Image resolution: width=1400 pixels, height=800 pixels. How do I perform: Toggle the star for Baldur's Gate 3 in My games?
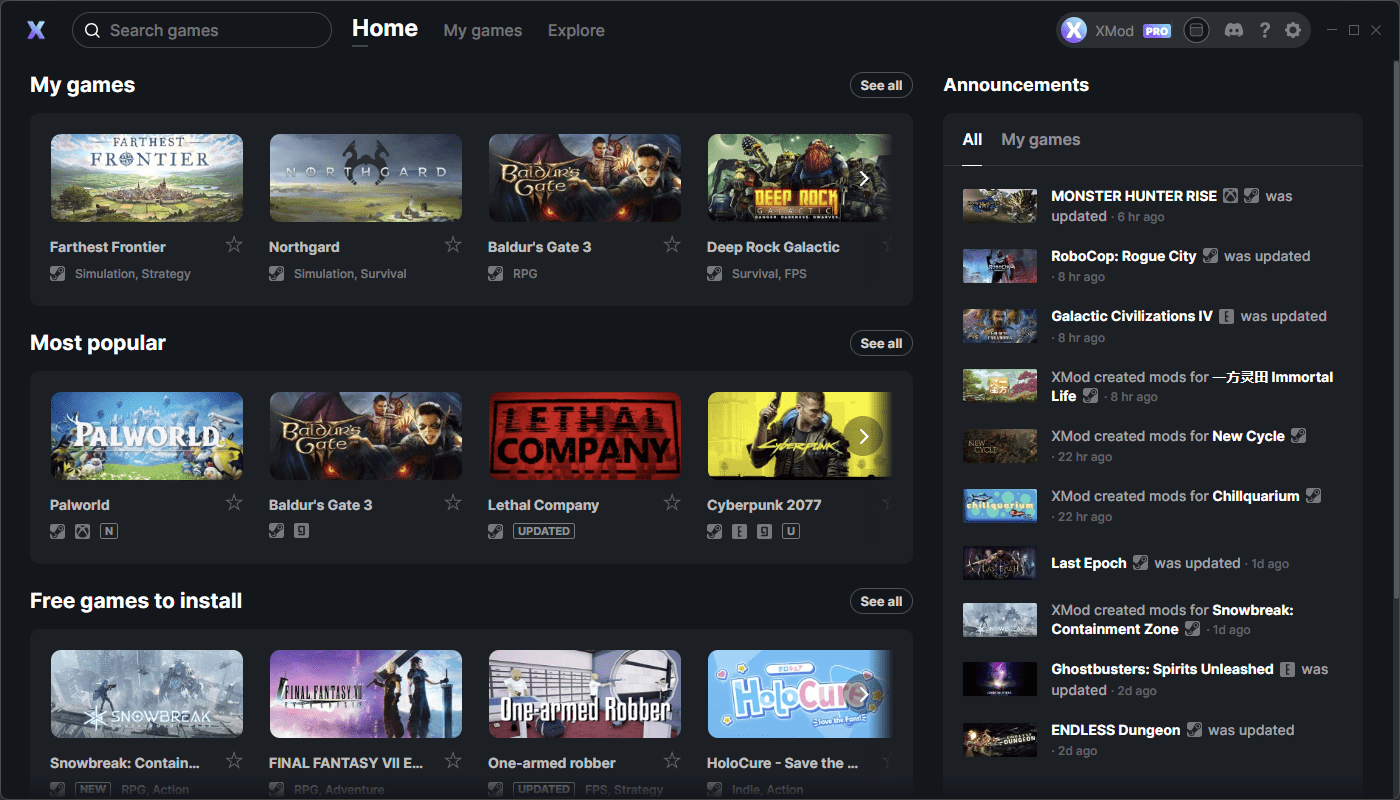click(672, 245)
